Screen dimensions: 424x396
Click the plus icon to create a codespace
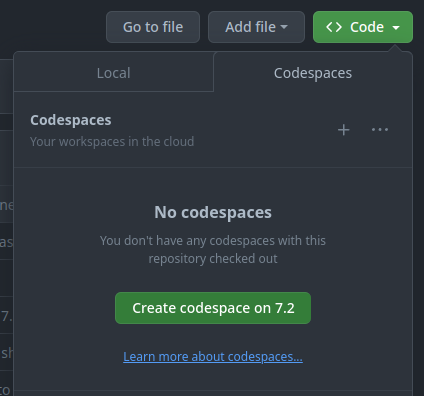[x=344, y=130]
